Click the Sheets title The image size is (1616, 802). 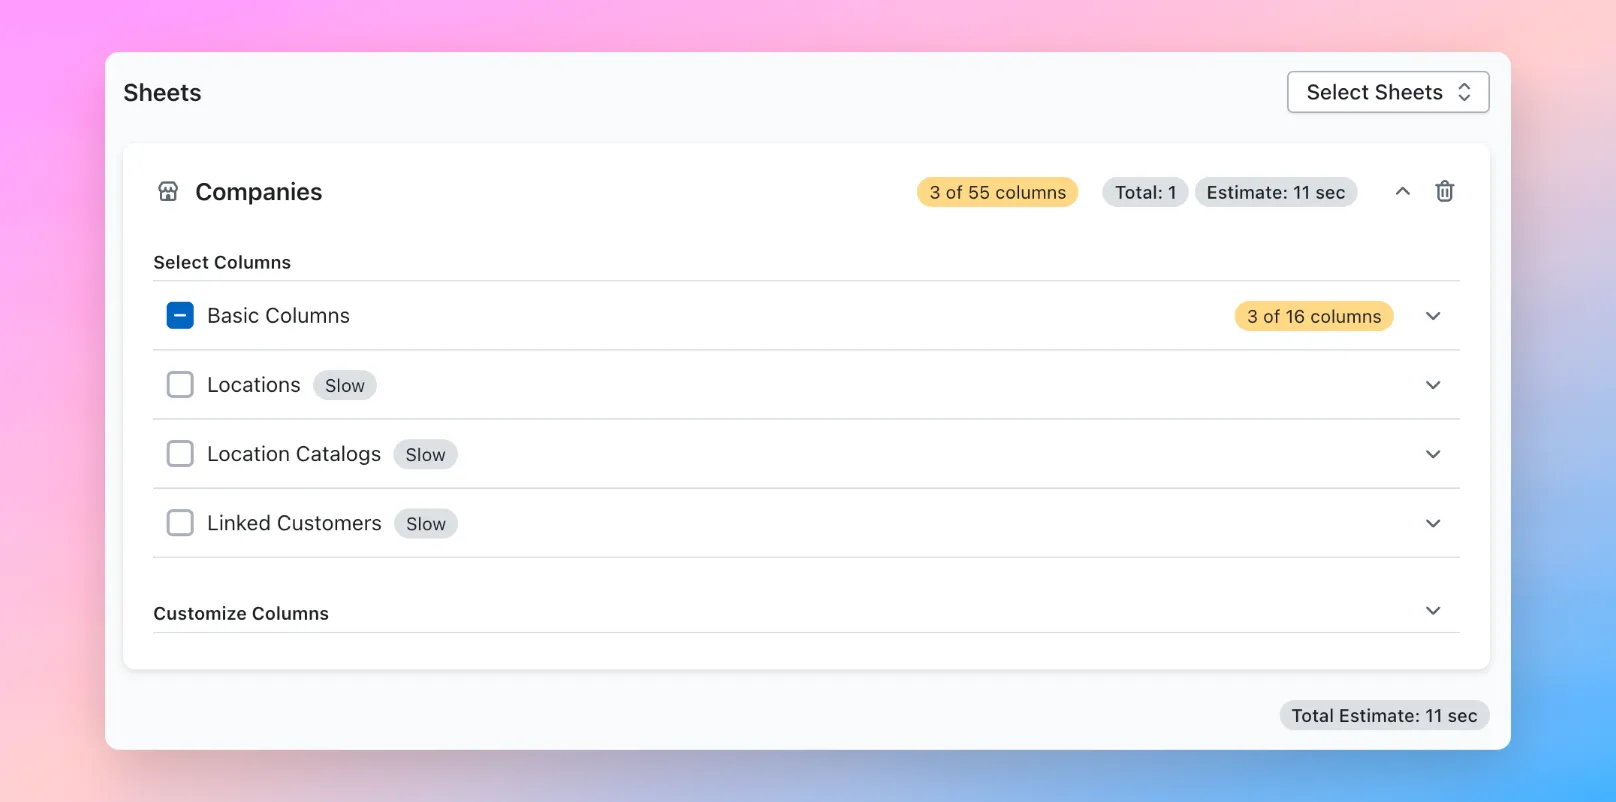(162, 93)
